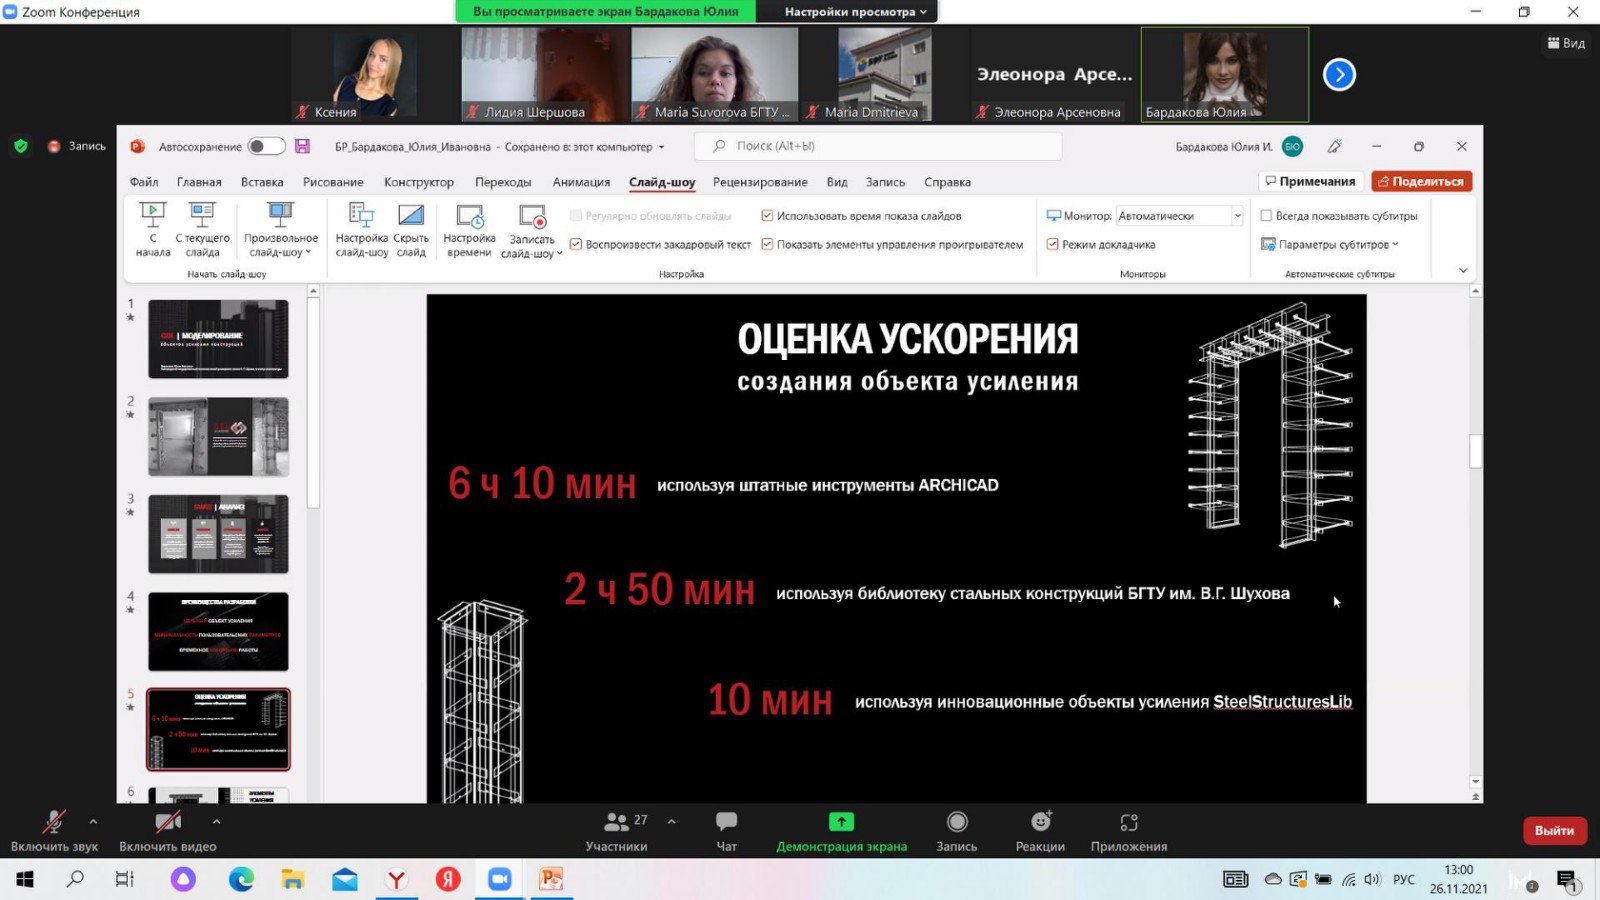
Task: Enable 'Всегда показывать субтитры' checkbox
Action: (1266, 215)
